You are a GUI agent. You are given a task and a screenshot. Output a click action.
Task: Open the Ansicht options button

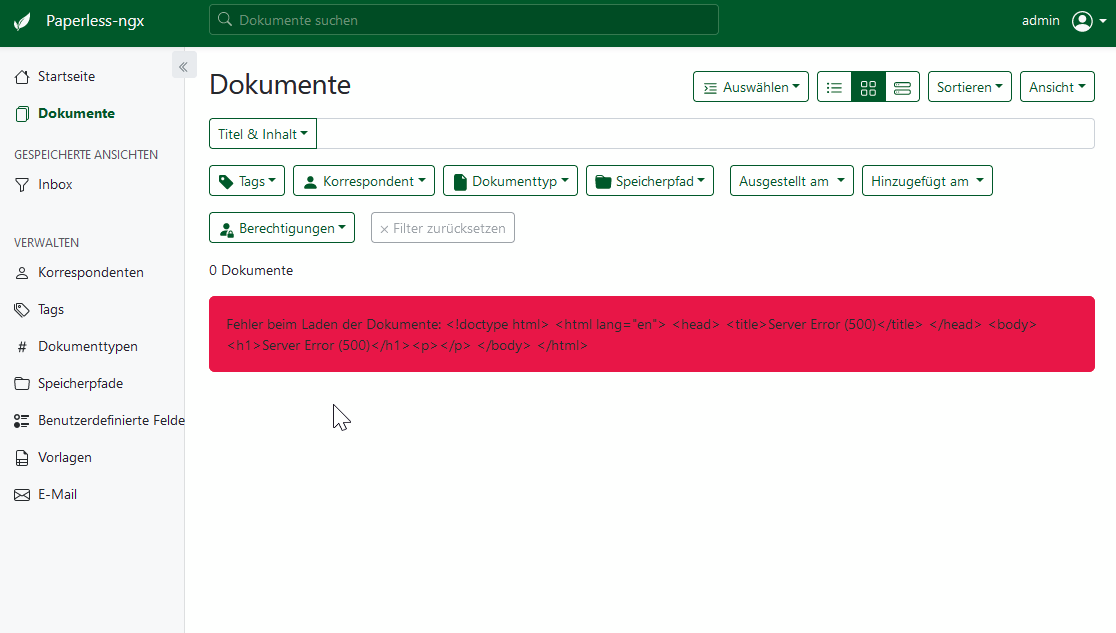pos(1057,87)
